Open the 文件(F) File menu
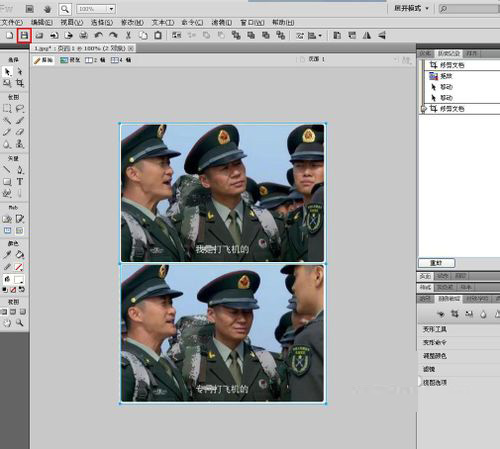The image size is (500, 449). tap(12, 22)
